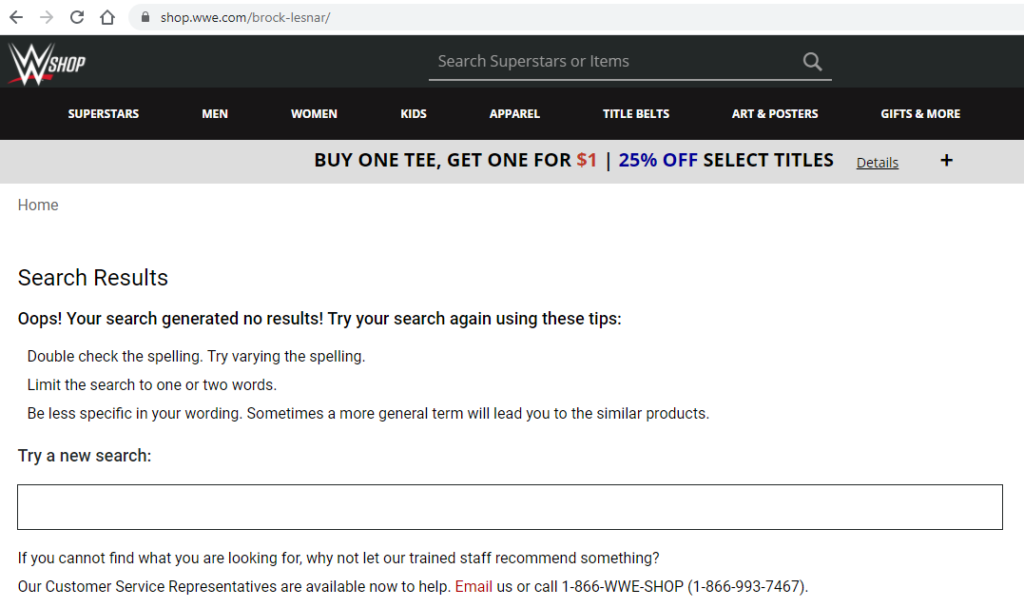1024x608 pixels.
Task: Click the red Email link
Action: click(473, 586)
